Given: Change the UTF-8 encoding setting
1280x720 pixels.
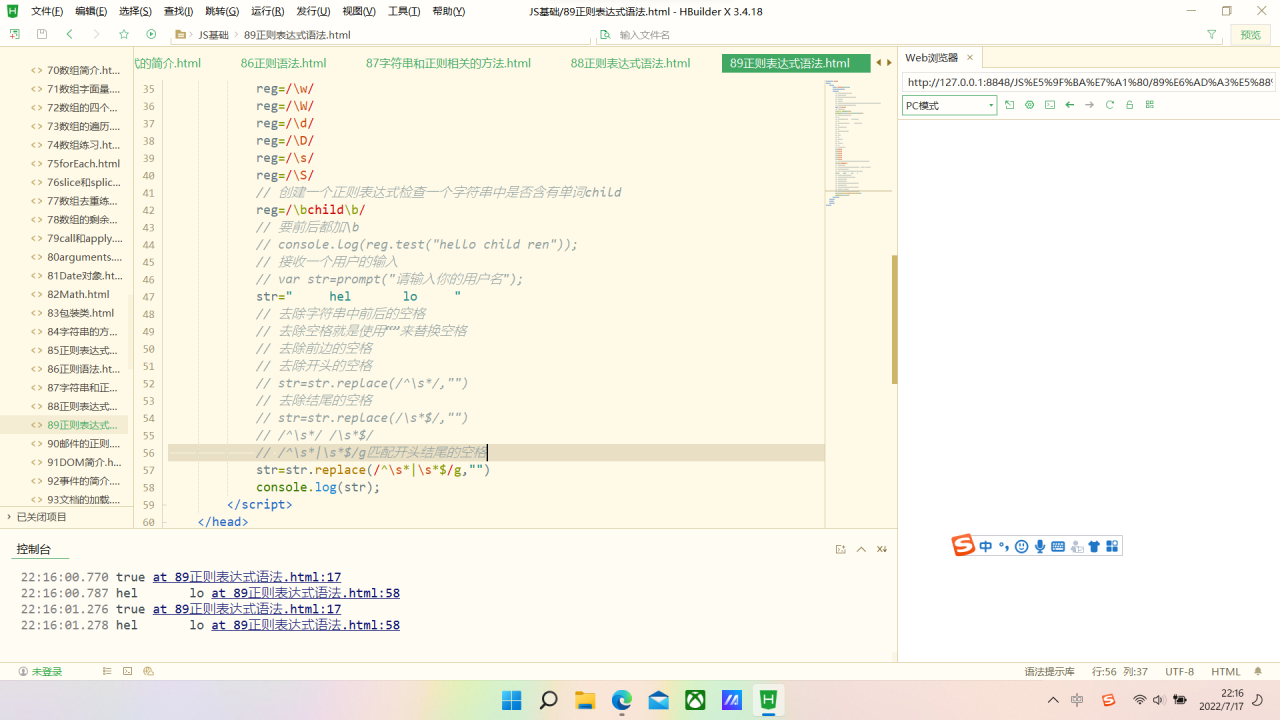Looking at the screenshot, I should [x=1179, y=672].
